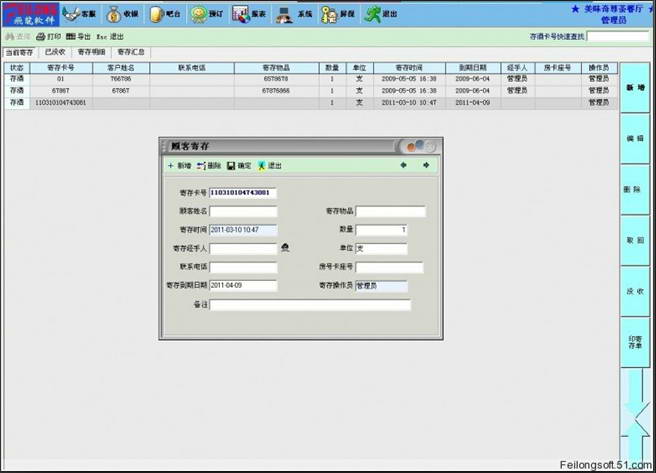This screenshot has height=473, width=656.
Task: Click the 印寄存单 side panel button
Action: (x=635, y=343)
